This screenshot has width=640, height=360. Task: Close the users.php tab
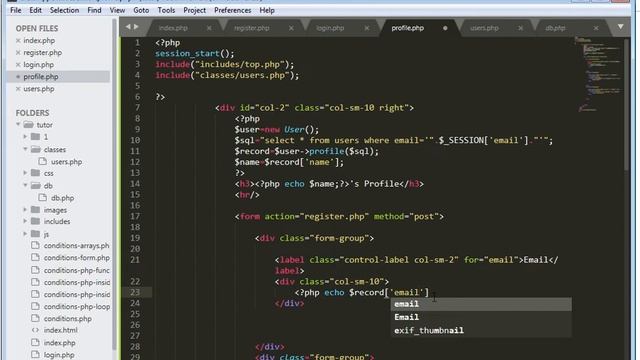coord(520,28)
